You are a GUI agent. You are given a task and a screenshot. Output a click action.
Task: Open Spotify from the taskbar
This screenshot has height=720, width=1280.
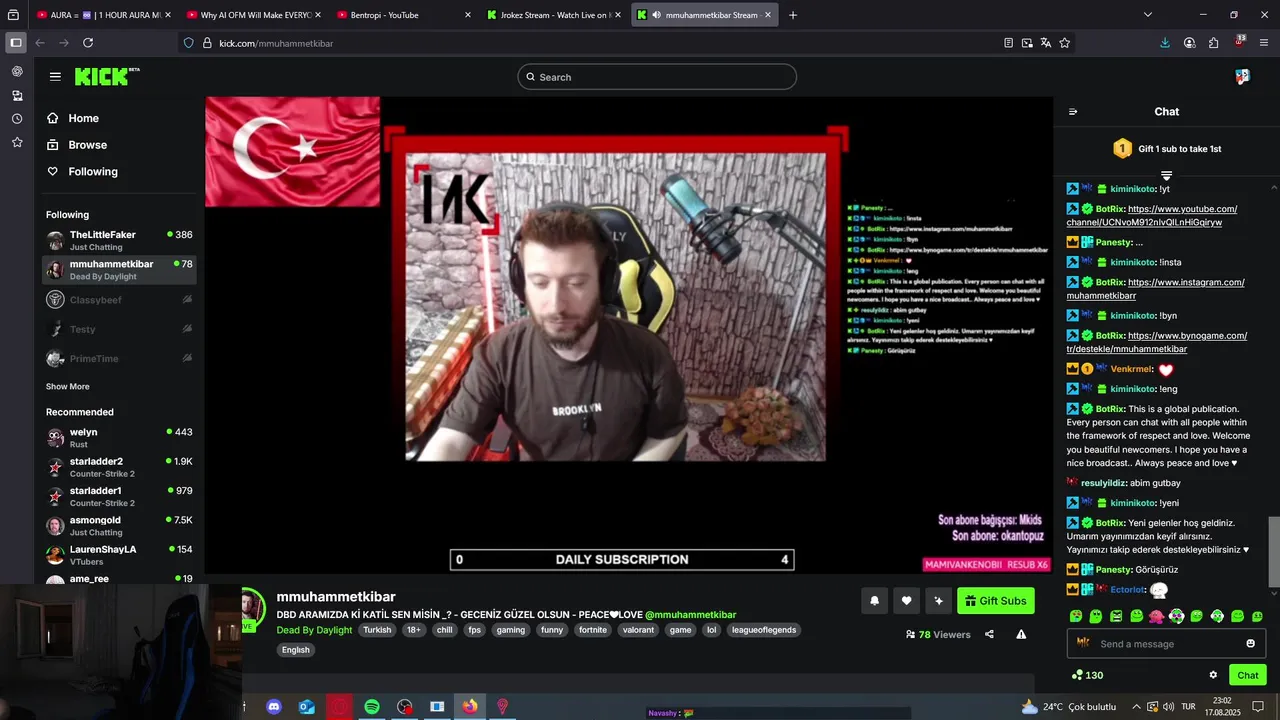tap(372, 706)
